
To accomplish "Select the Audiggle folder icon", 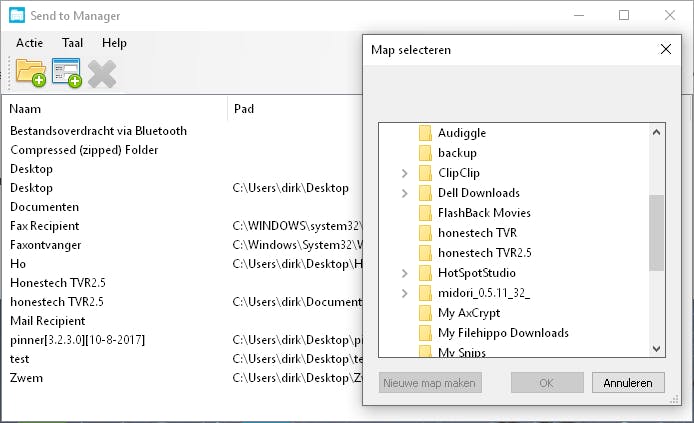I will 424,133.
